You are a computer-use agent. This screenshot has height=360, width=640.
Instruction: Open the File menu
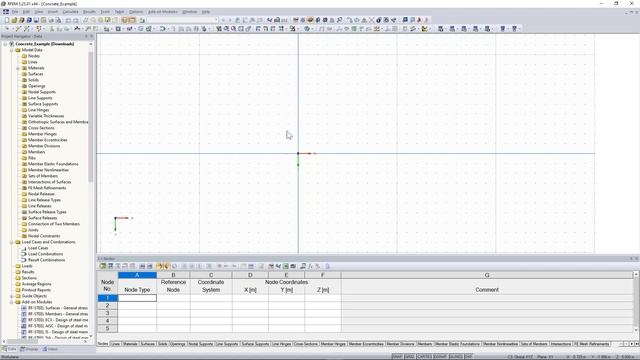coord(15,12)
